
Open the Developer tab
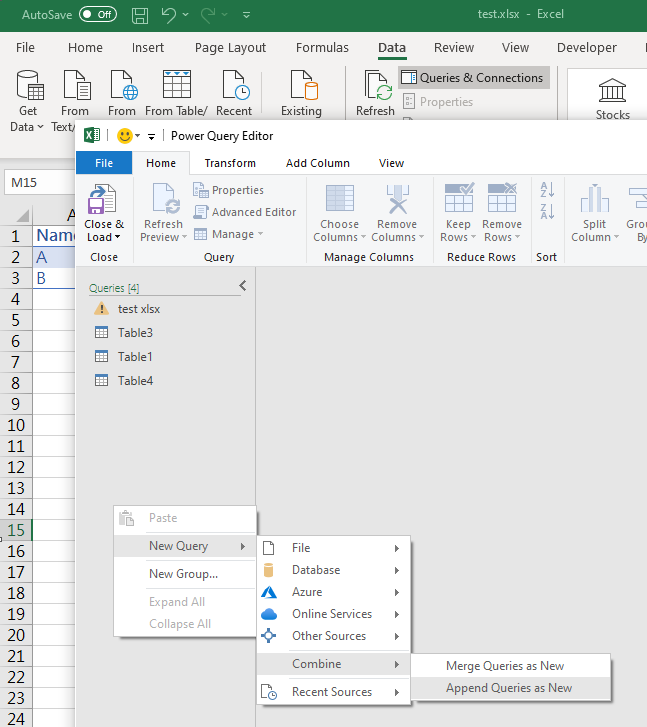point(587,47)
